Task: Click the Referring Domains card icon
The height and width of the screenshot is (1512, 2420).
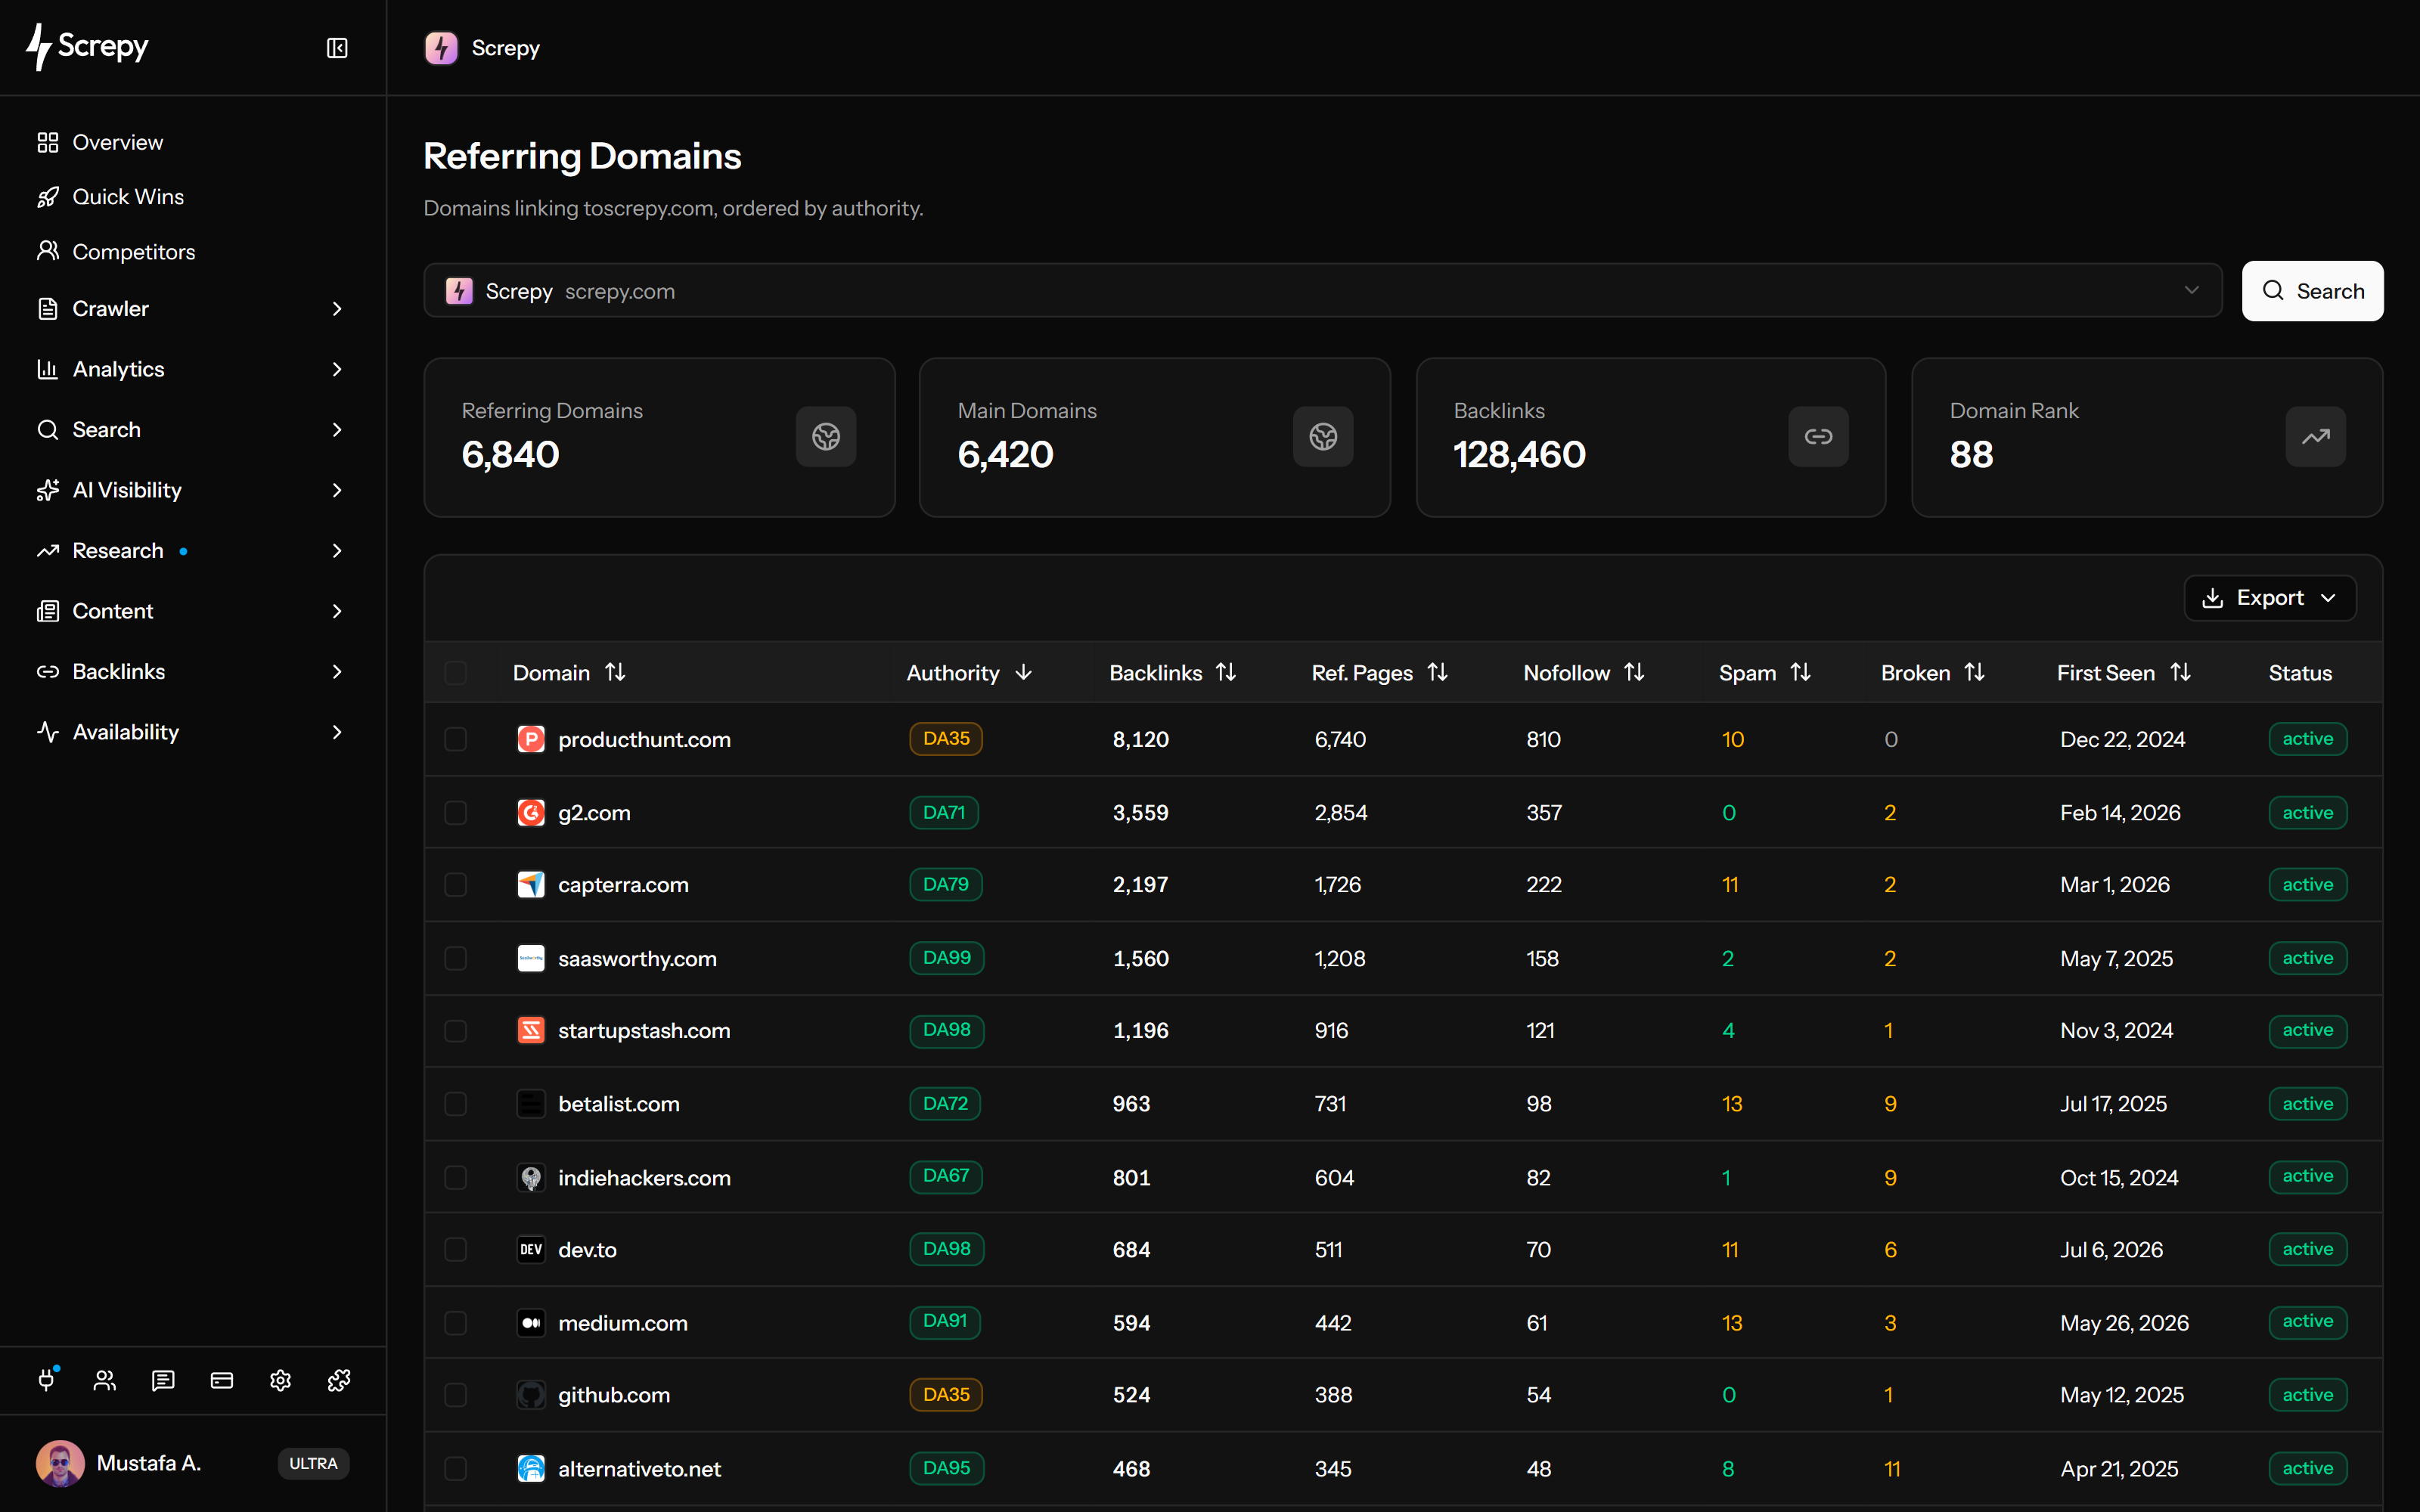Action: point(826,436)
